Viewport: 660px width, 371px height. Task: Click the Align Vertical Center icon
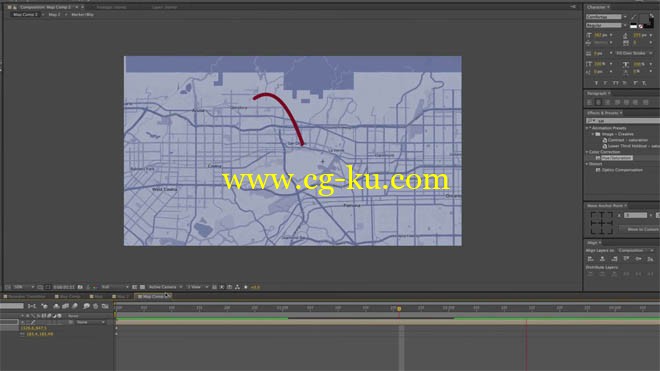point(638,259)
